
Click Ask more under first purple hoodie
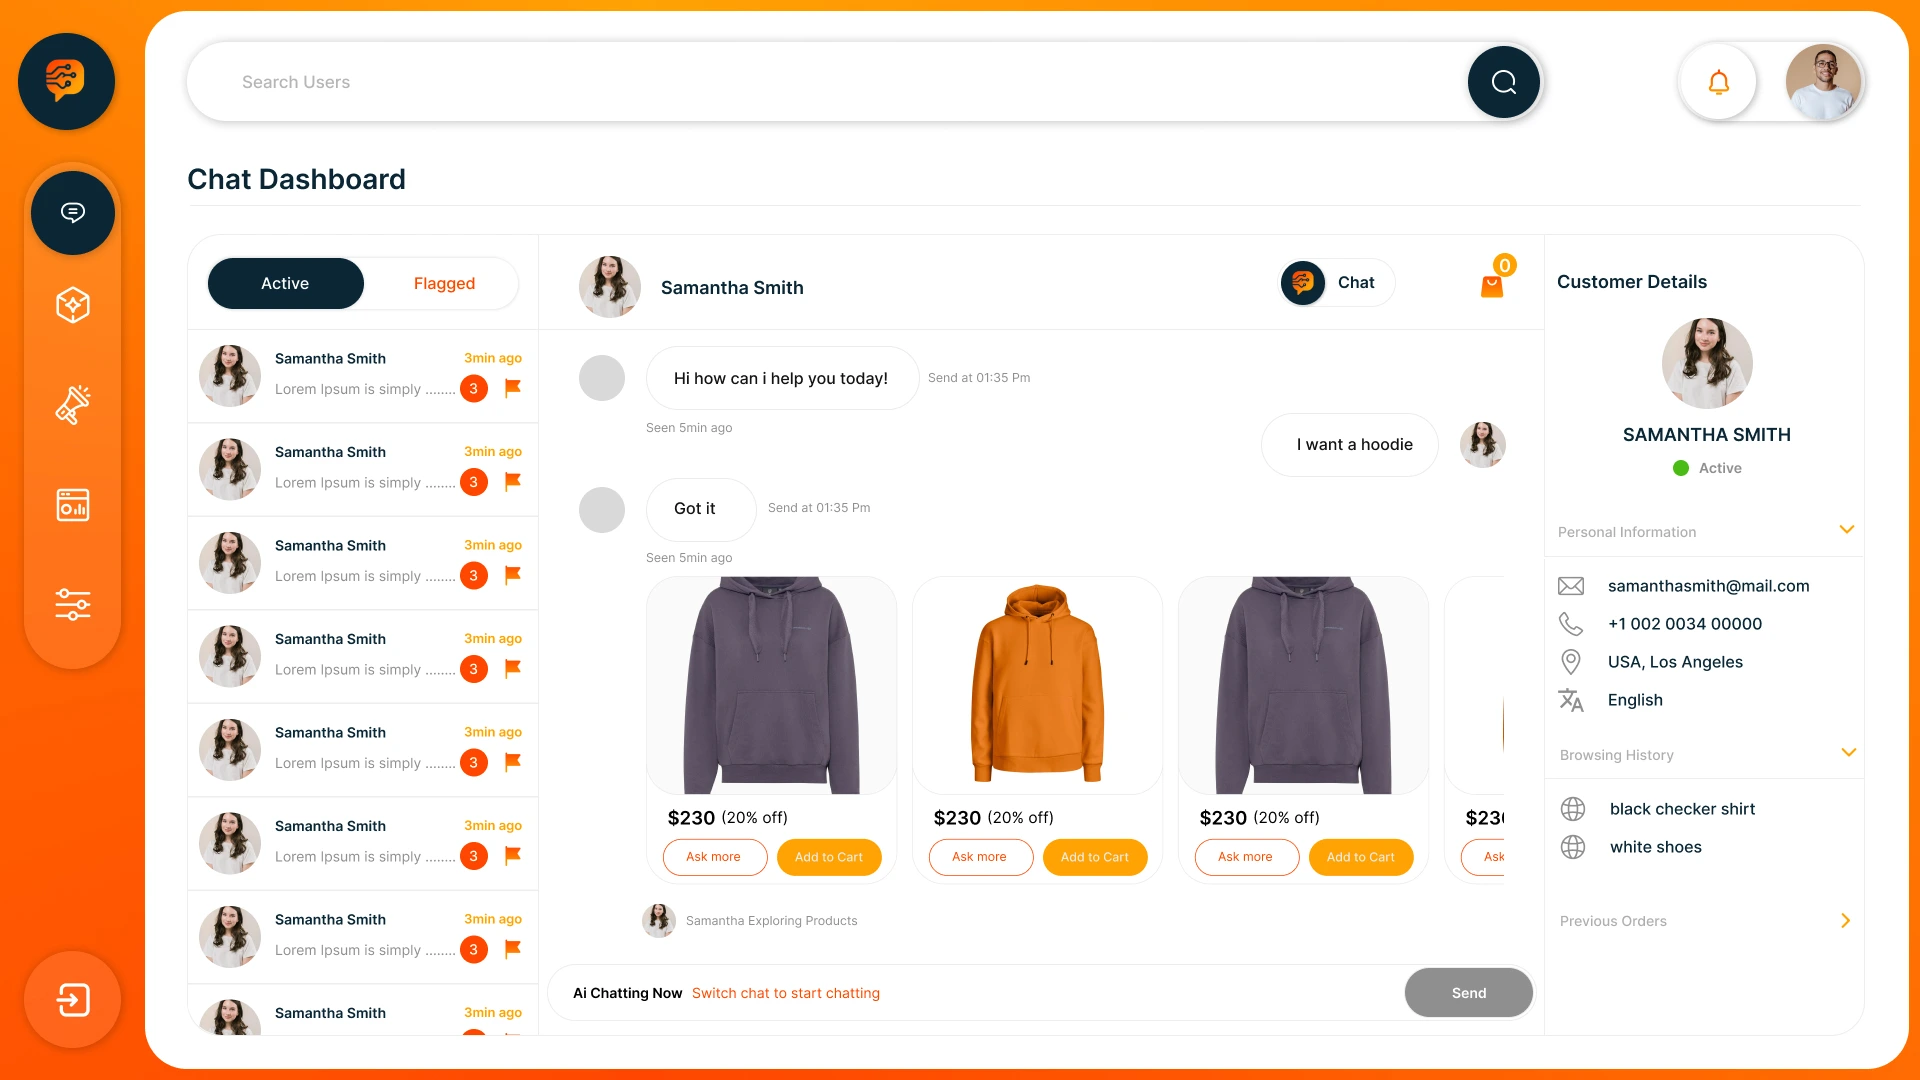click(714, 857)
